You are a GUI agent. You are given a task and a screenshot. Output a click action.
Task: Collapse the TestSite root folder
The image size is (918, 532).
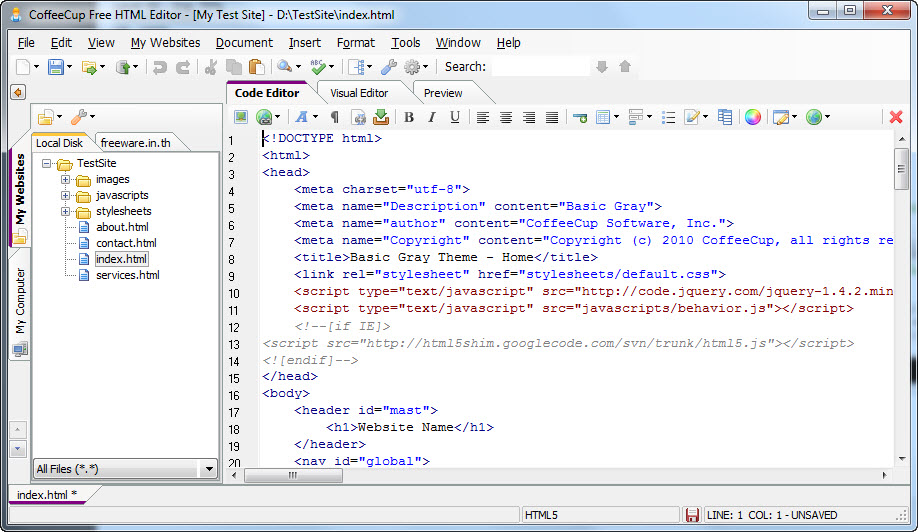[47, 164]
